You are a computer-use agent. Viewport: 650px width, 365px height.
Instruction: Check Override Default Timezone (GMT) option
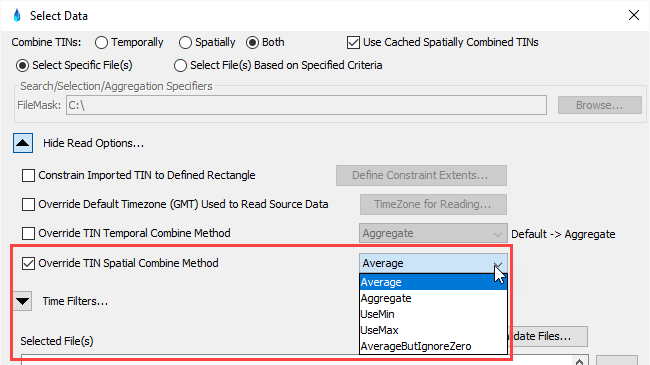[x=28, y=204]
